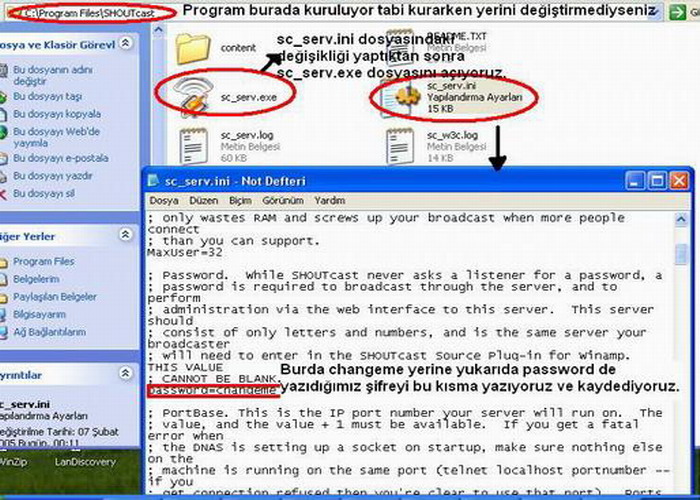Go to Program Files in Diğer Yerler
This screenshot has width=700, height=500.
43,261
